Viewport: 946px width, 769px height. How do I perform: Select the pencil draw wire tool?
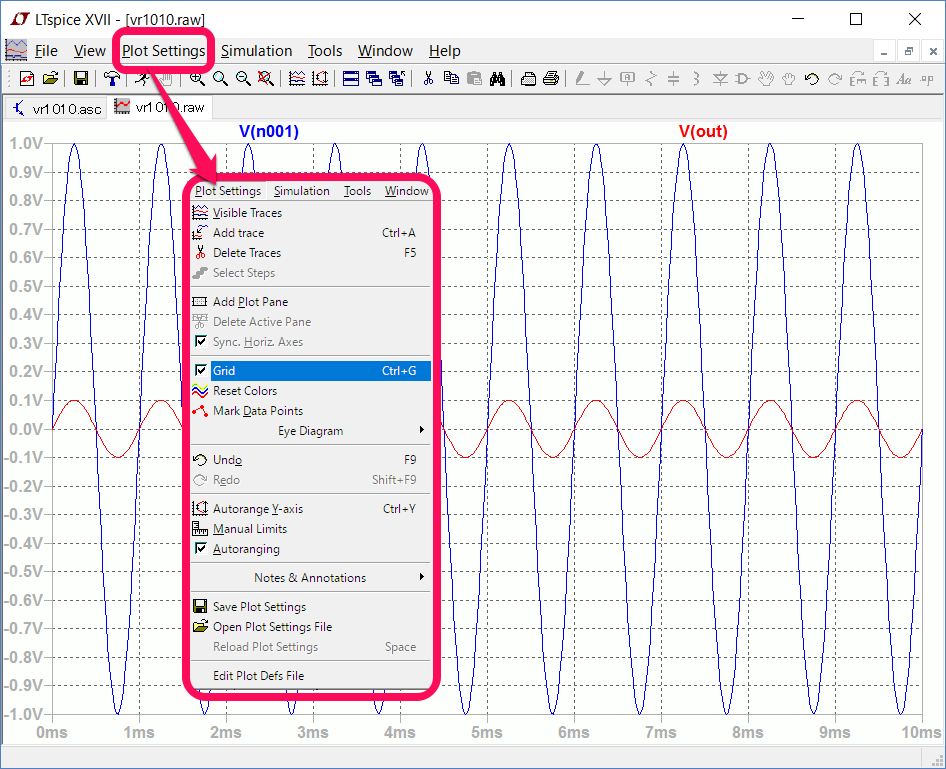[582, 78]
